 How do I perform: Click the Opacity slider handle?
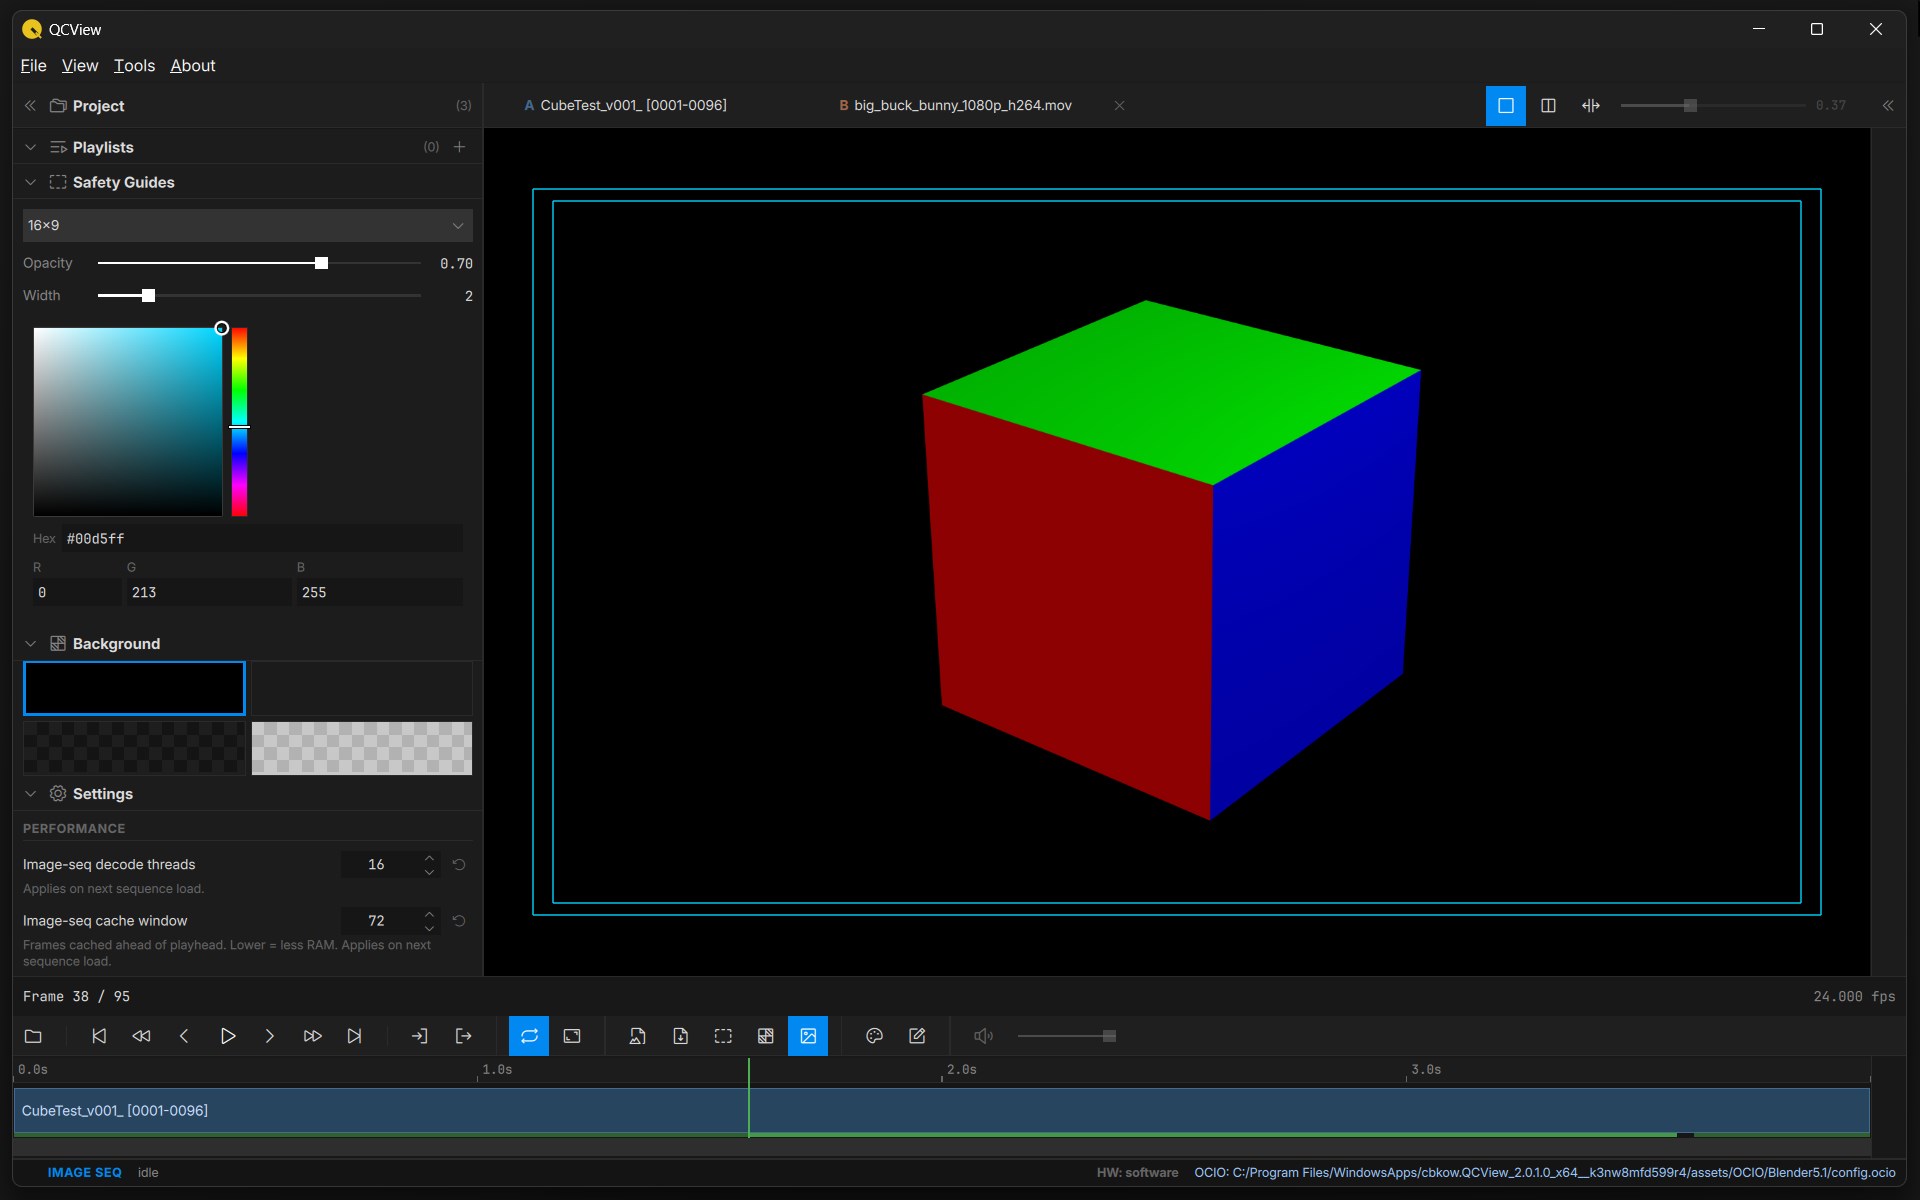[x=321, y=263]
